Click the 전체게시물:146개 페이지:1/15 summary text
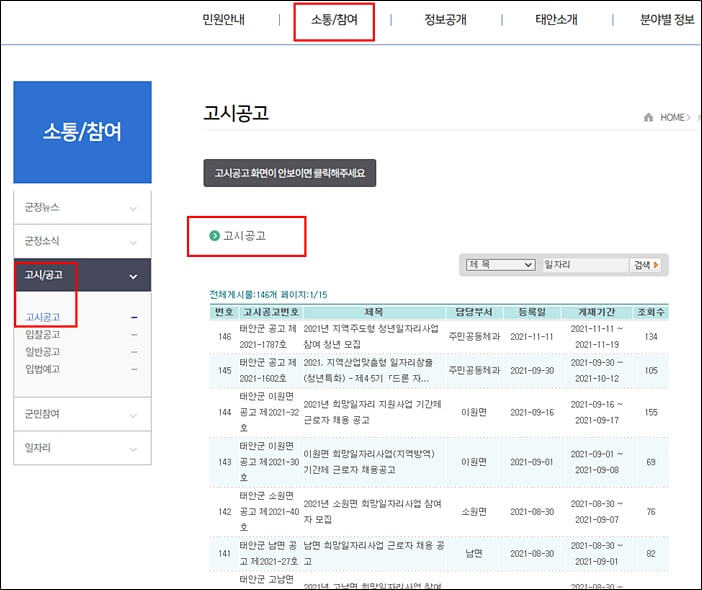Viewport: 702px width, 590px height. 268,295
